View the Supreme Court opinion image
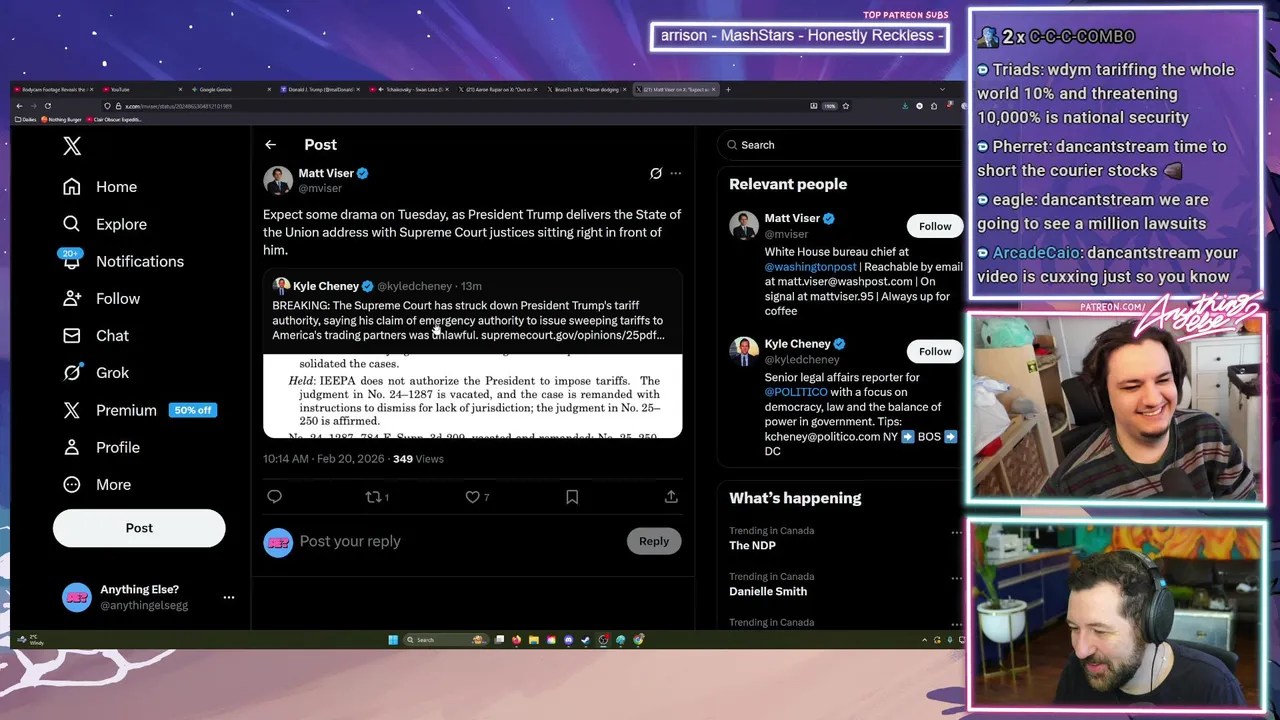The width and height of the screenshot is (1280, 720). click(472, 396)
